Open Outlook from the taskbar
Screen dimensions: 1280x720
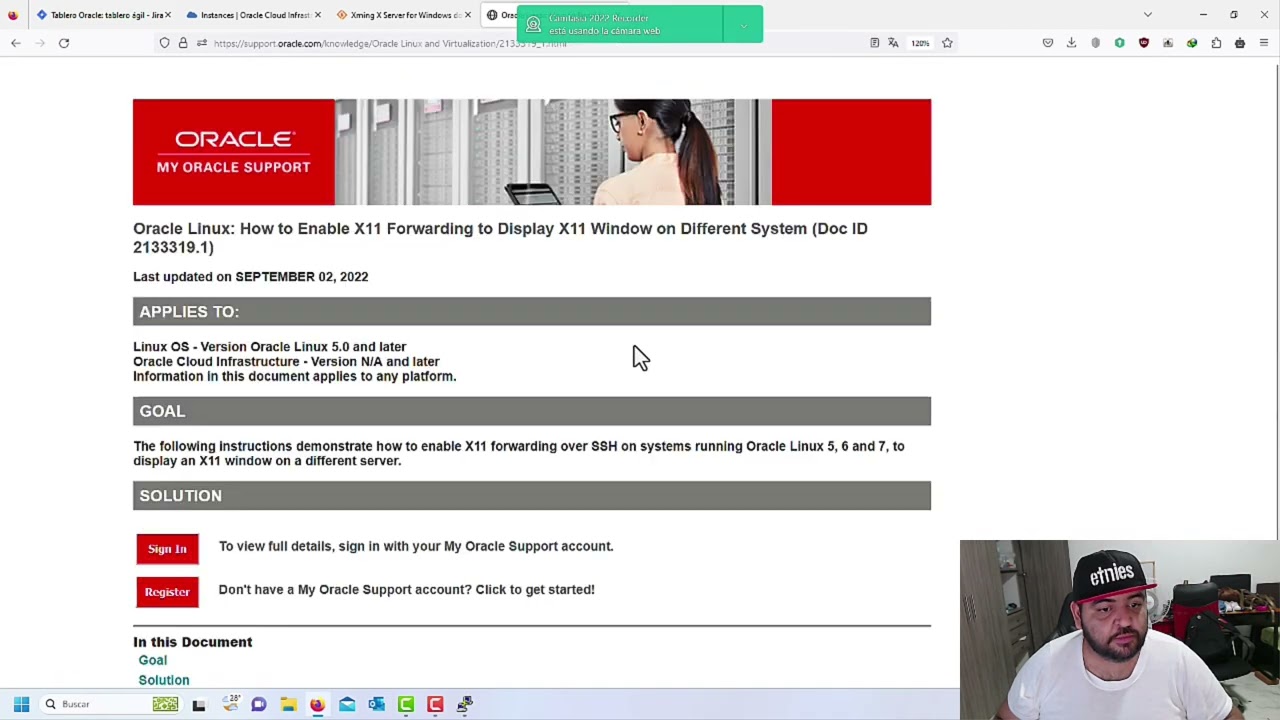376,704
